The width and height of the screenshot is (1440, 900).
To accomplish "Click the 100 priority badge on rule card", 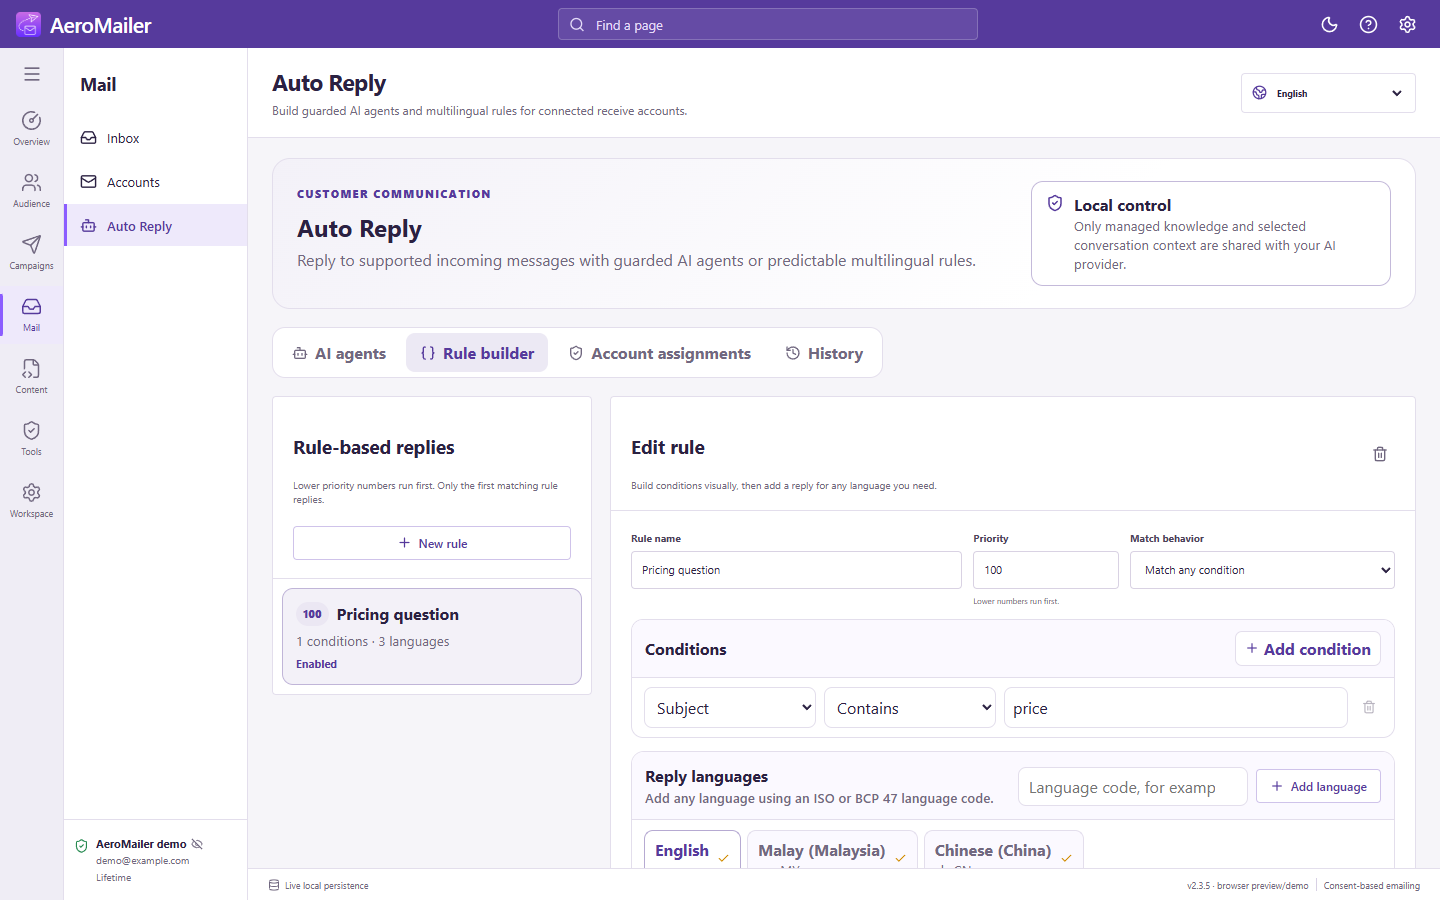I will coord(312,614).
